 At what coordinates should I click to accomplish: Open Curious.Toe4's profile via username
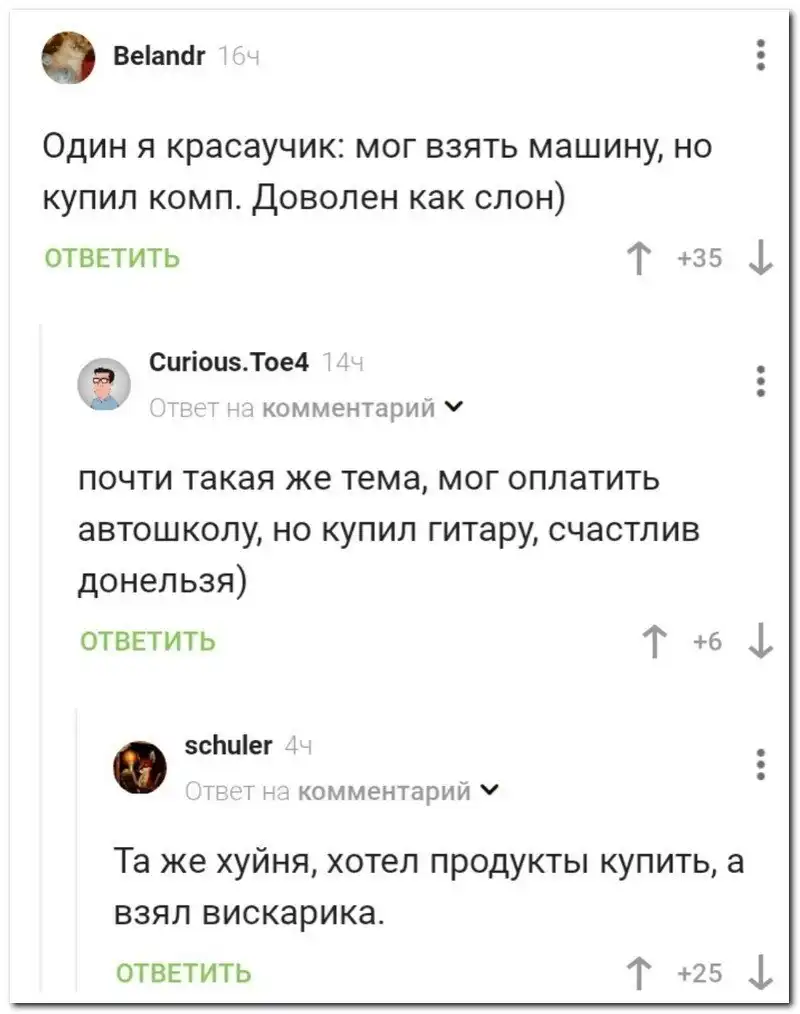(228, 362)
